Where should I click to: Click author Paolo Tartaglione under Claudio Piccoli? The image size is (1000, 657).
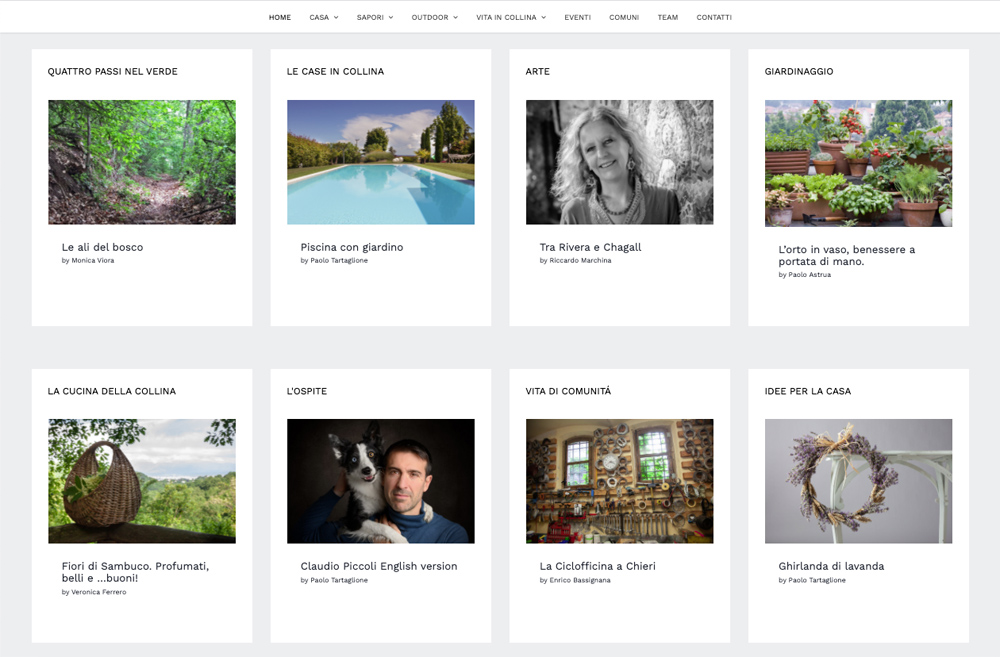tap(339, 580)
